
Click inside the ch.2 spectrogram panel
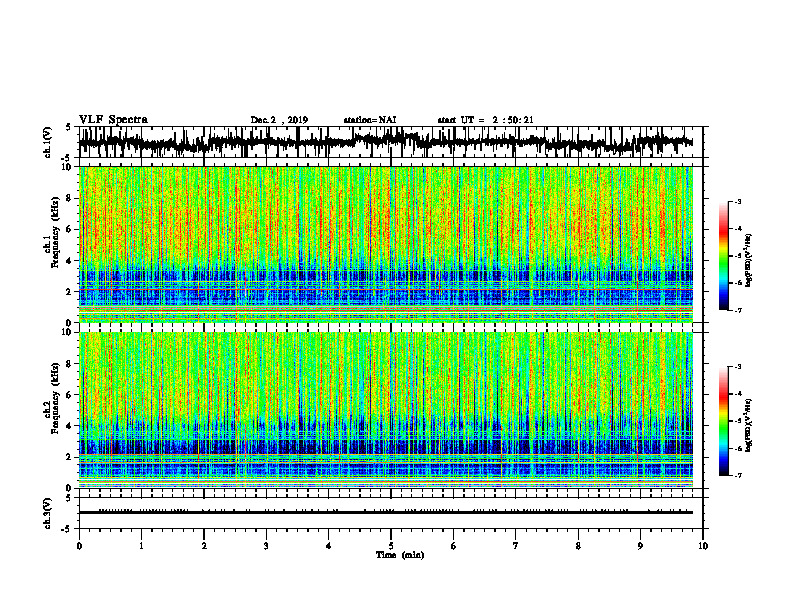[386, 410]
